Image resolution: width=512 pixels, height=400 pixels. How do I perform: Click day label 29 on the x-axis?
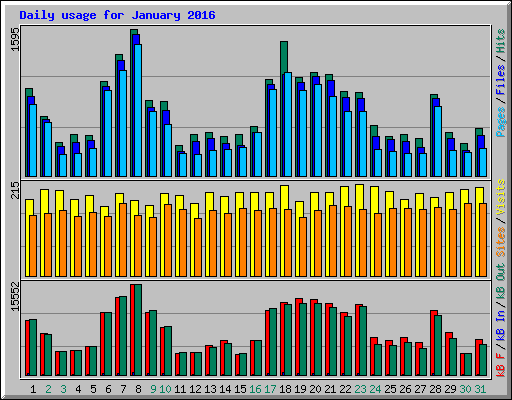coord(450,389)
